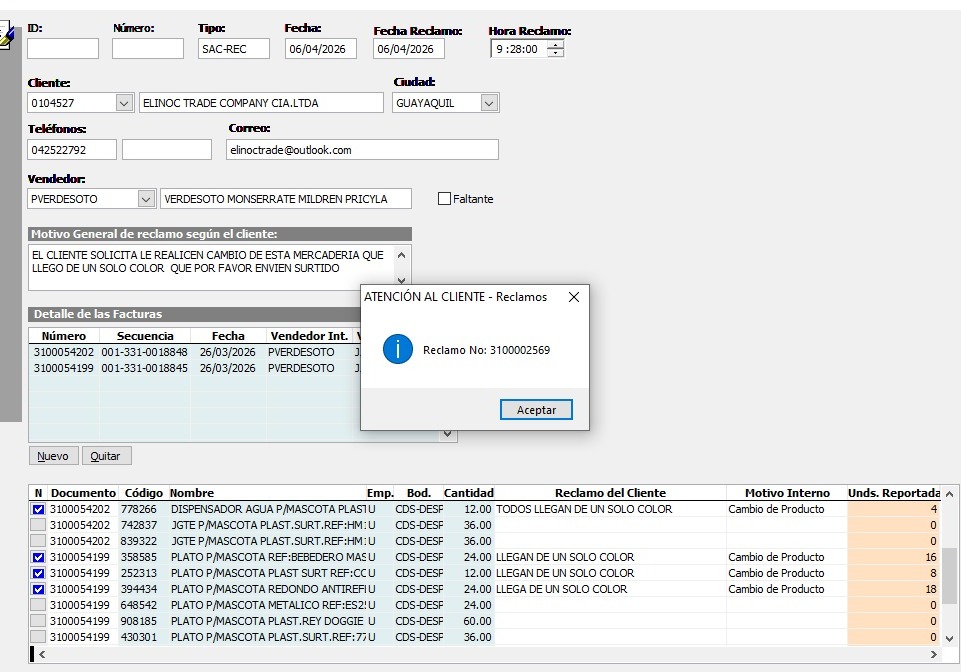This screenshot has width=961, height=672.
Task: Expand the Ciudad GUAYAQUIL dropdown
Action: tap(489, 103)
